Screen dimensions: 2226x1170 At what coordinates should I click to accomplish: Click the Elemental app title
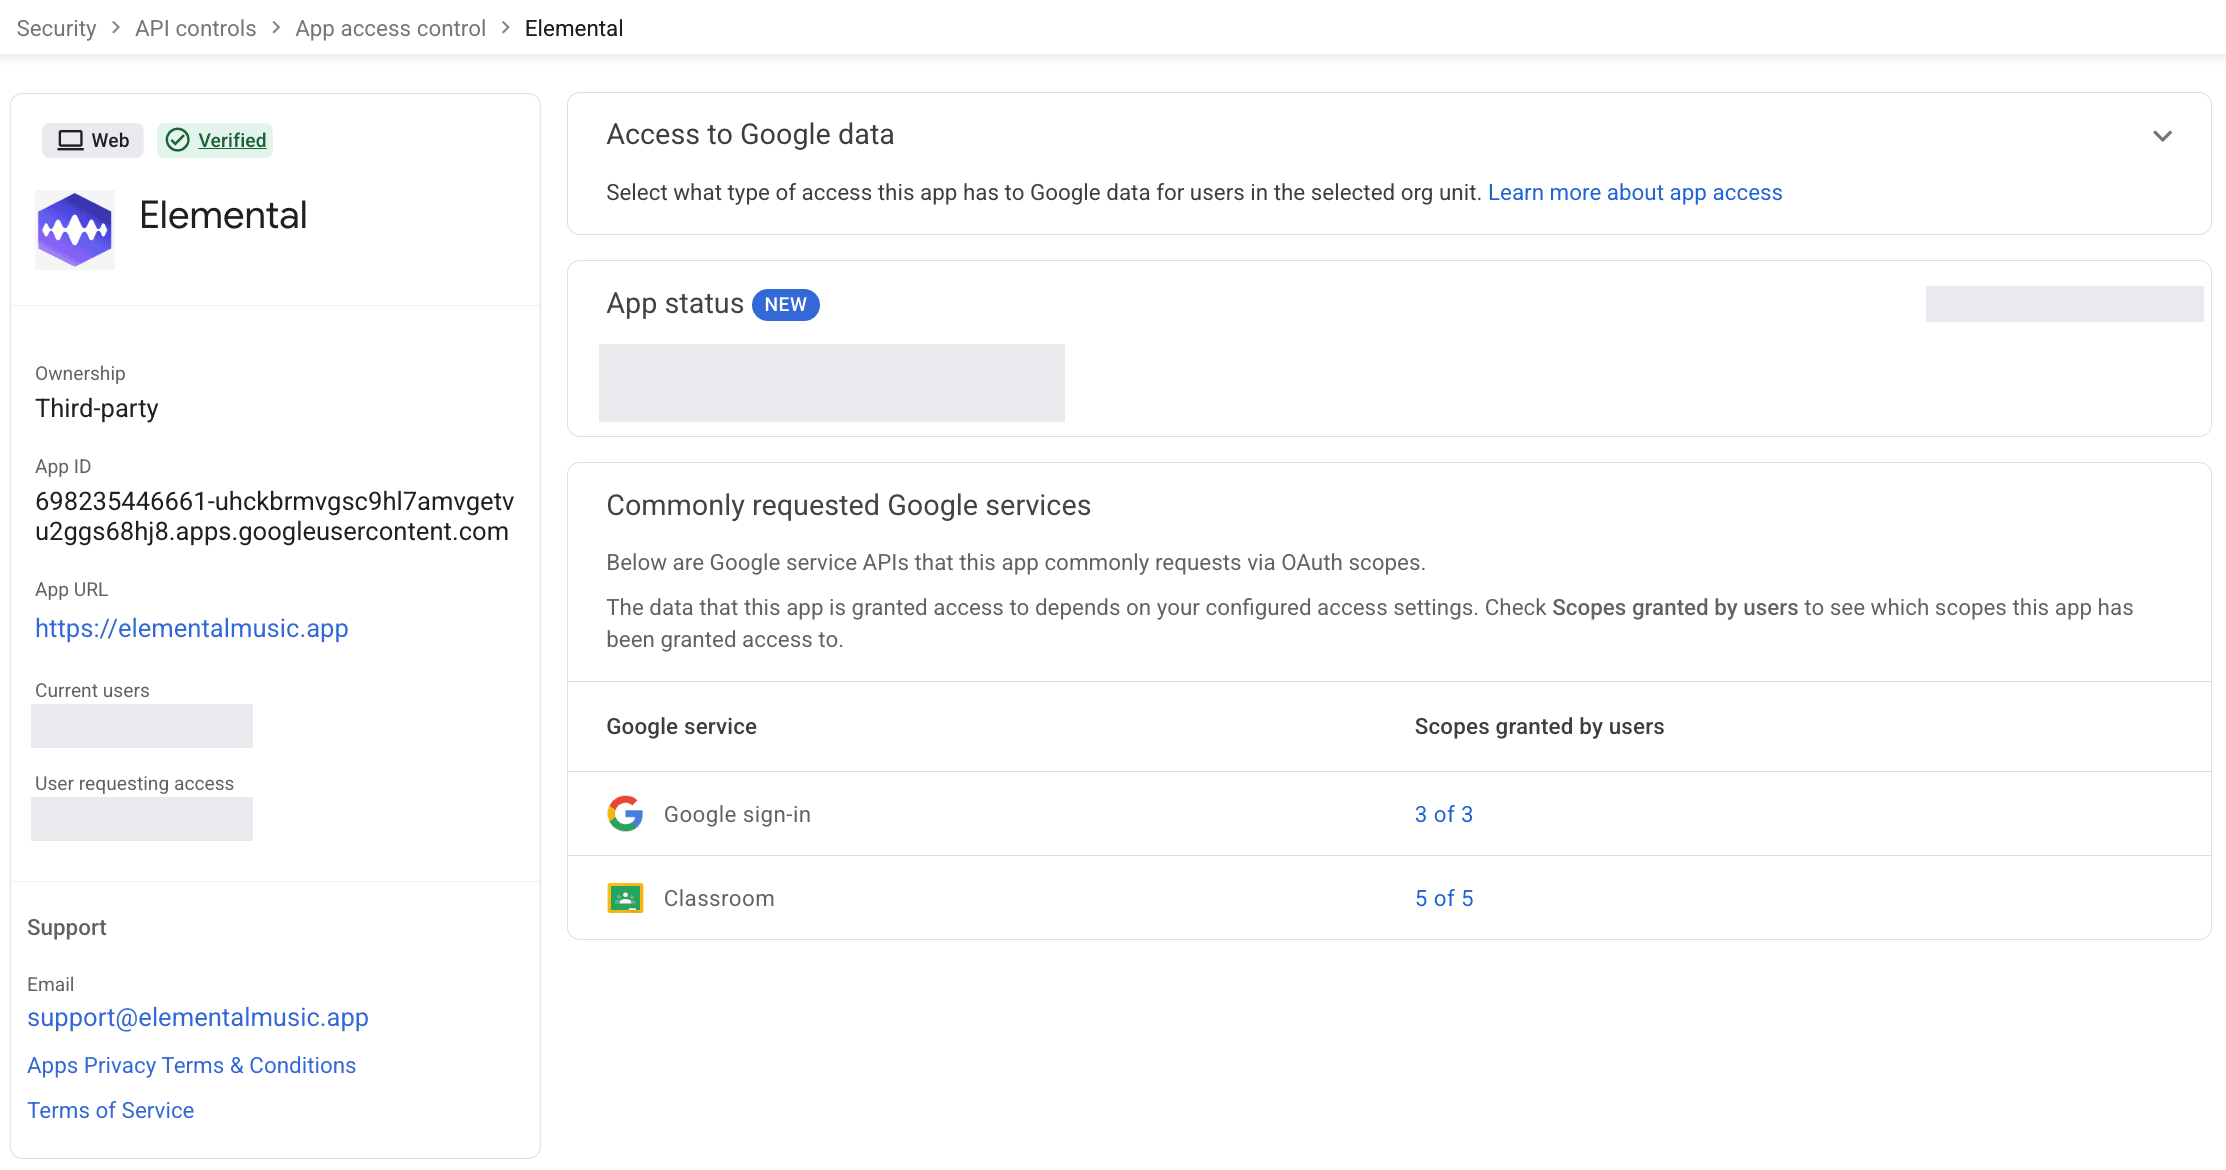pos(223,215)
